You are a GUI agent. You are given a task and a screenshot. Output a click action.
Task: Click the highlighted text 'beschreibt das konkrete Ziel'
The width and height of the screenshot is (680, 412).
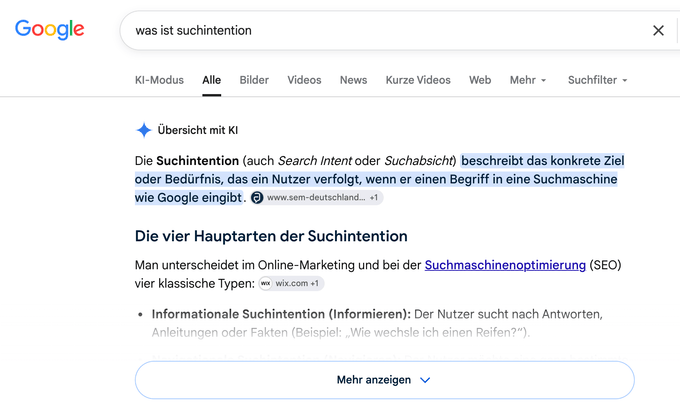click(543, 161)
